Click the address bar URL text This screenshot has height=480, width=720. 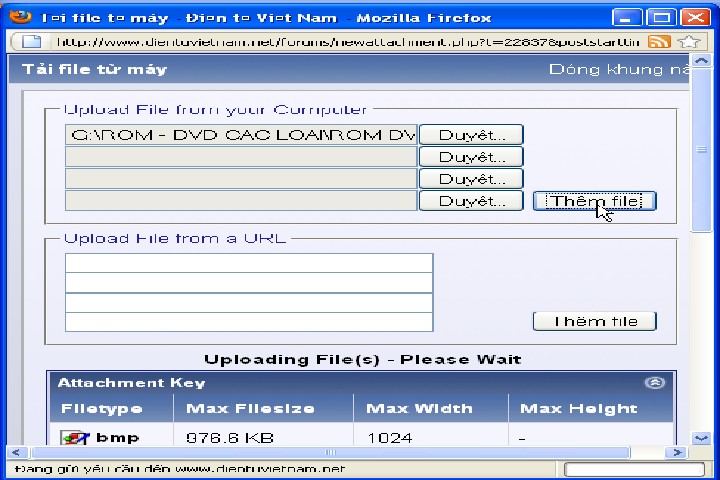coord(348,42)
